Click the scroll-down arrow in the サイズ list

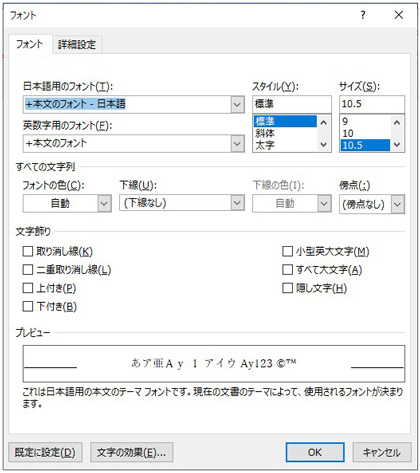(x=397, y=144)
